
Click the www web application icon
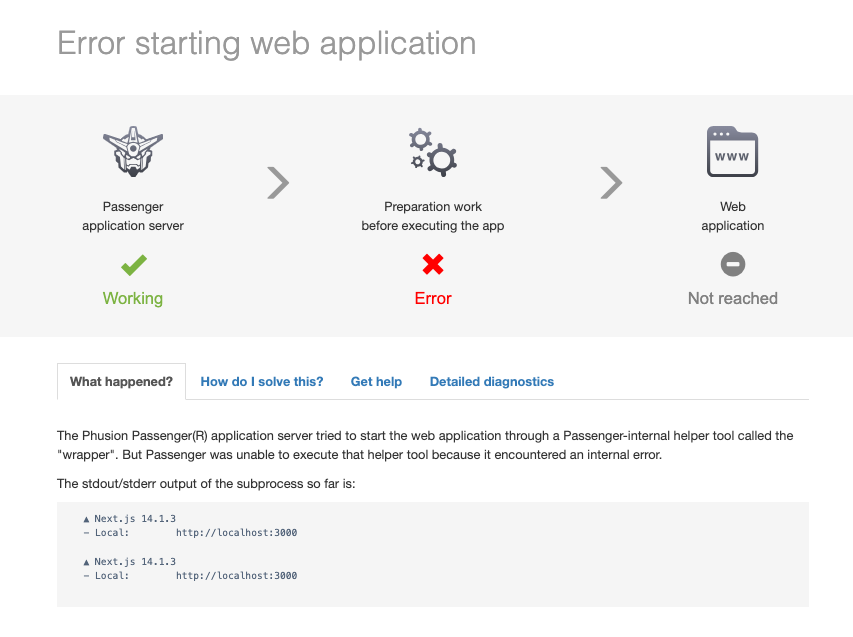point(732,152)
